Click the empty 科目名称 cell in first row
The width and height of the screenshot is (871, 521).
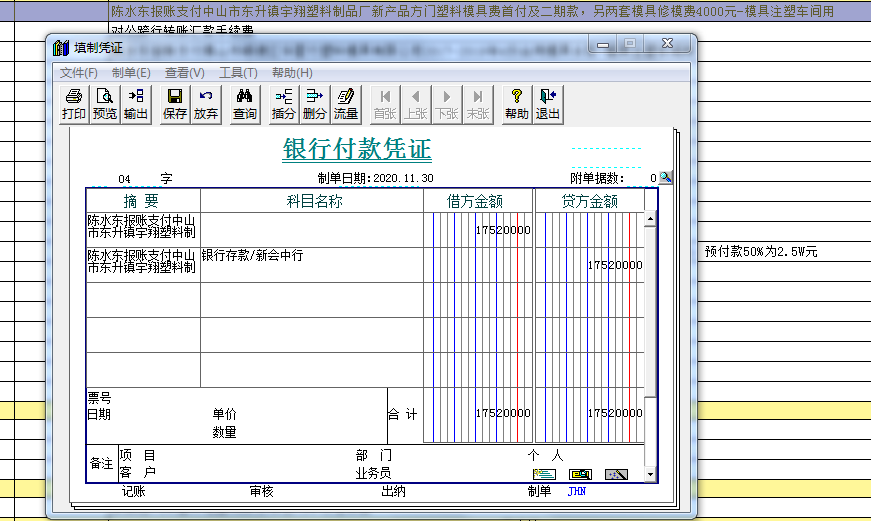pyautogui.click(x=312, y=229)
